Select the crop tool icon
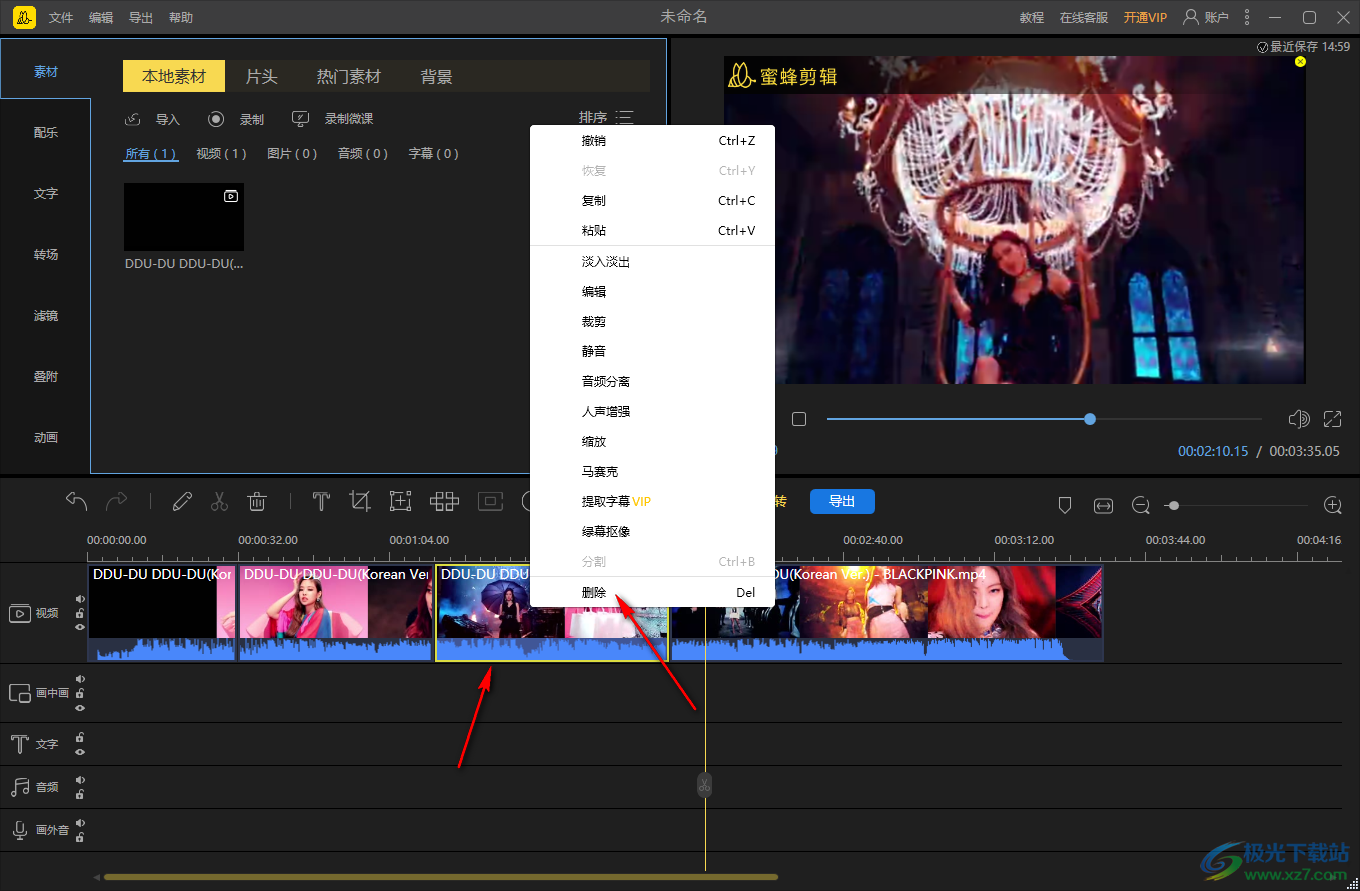This screenshot has width=1360, height=891. pos(360,501)
